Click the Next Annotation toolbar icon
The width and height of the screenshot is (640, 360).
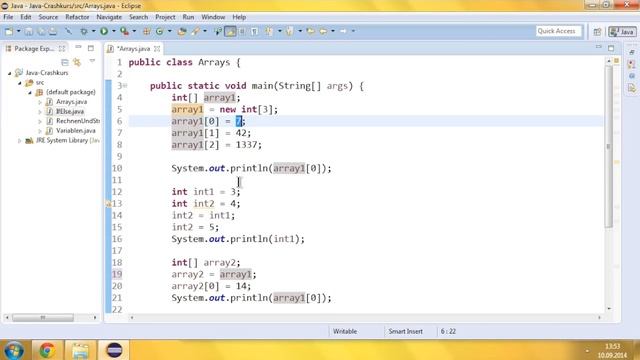click(269, 31)
